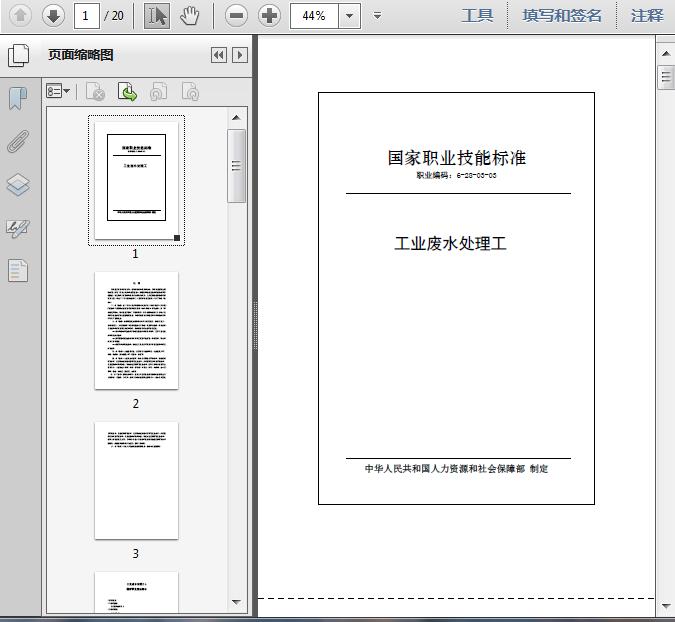The width and height of the screenshot is (675, 622).
Task: Open the 填写和签名 pane
Action: pos(562,16)
